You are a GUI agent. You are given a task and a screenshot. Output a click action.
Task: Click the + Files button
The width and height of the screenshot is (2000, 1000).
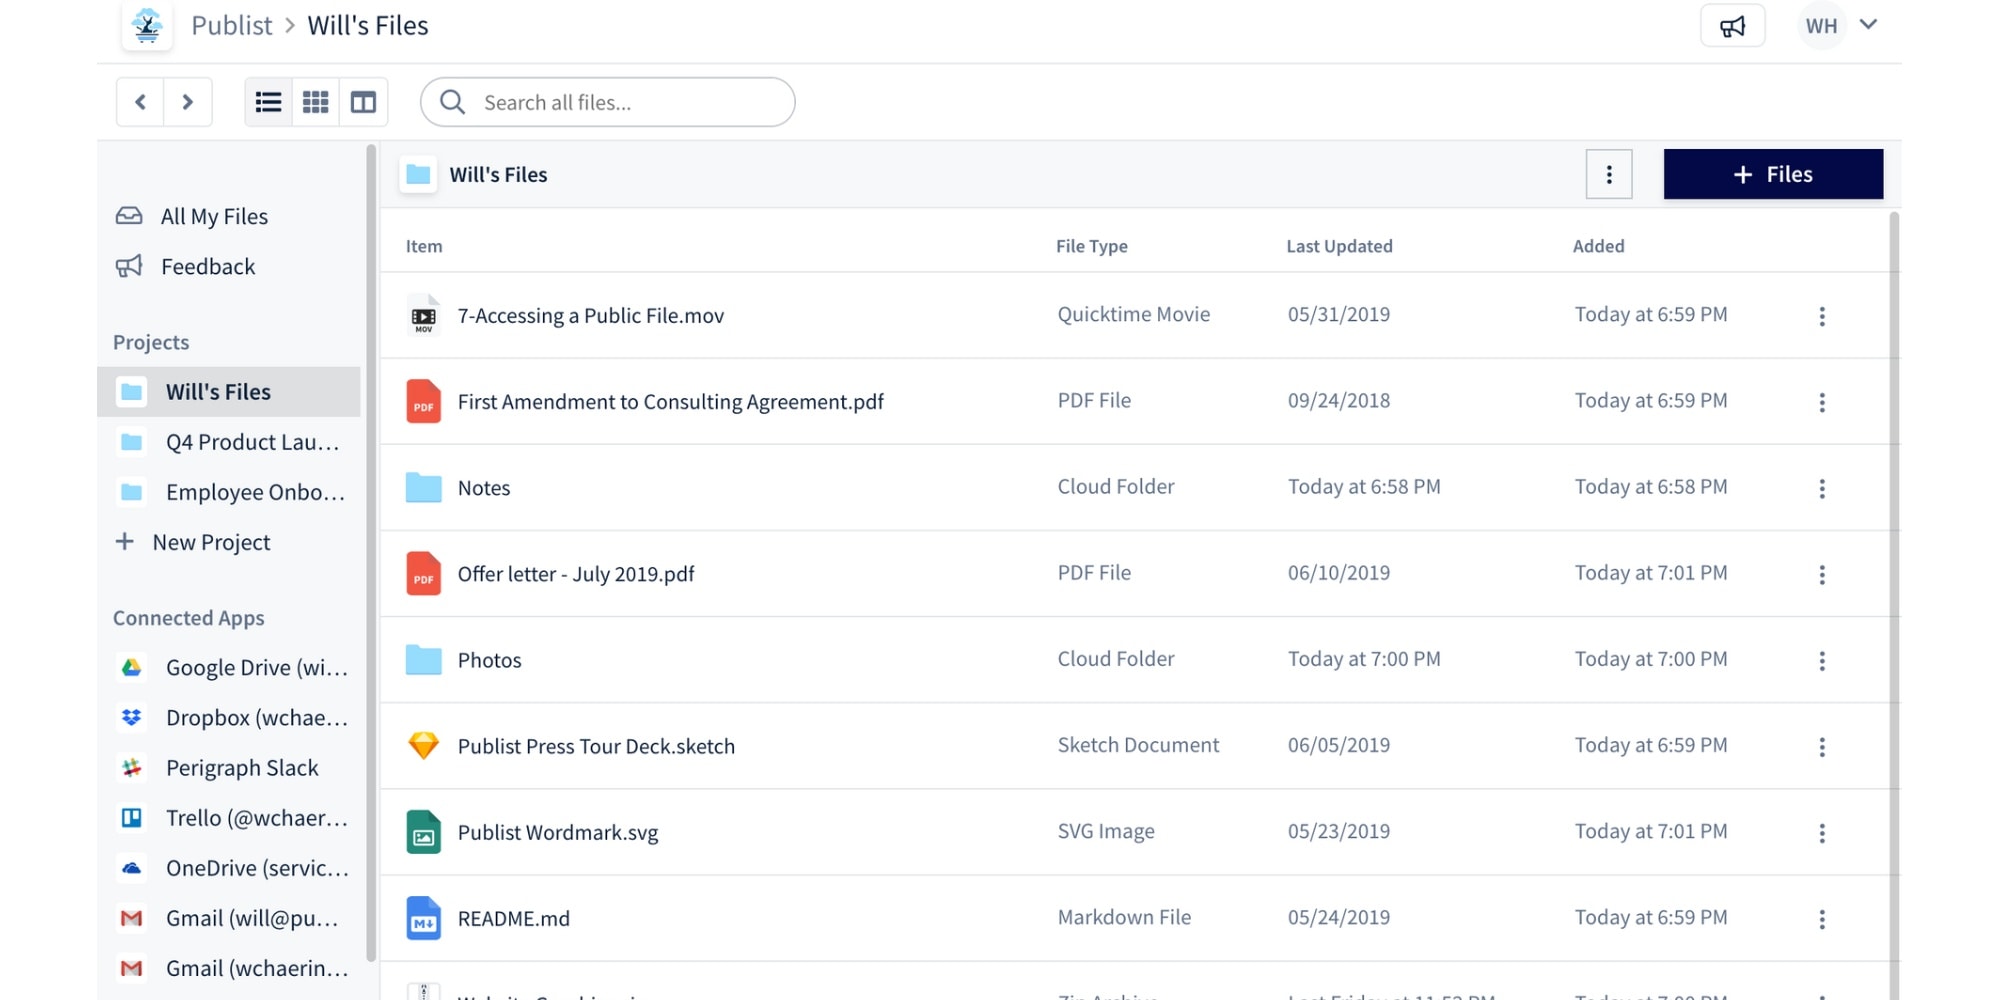pos(1772,175)
